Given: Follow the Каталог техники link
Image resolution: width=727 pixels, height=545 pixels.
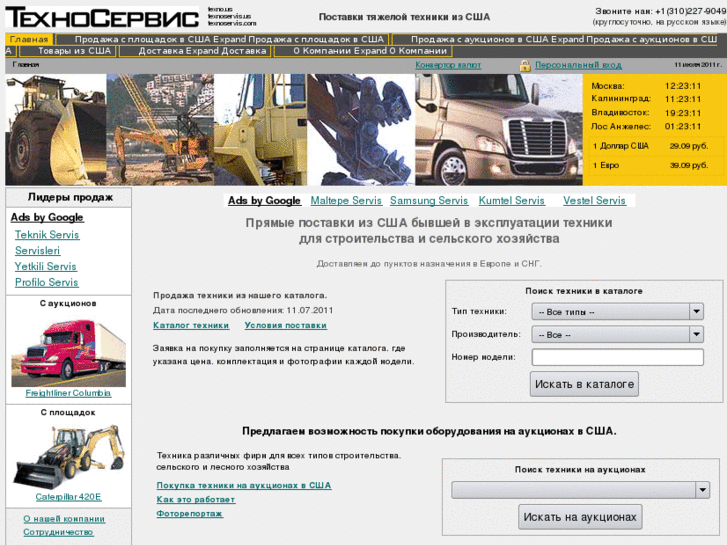Looking at the screenshot, I should 191,325.
